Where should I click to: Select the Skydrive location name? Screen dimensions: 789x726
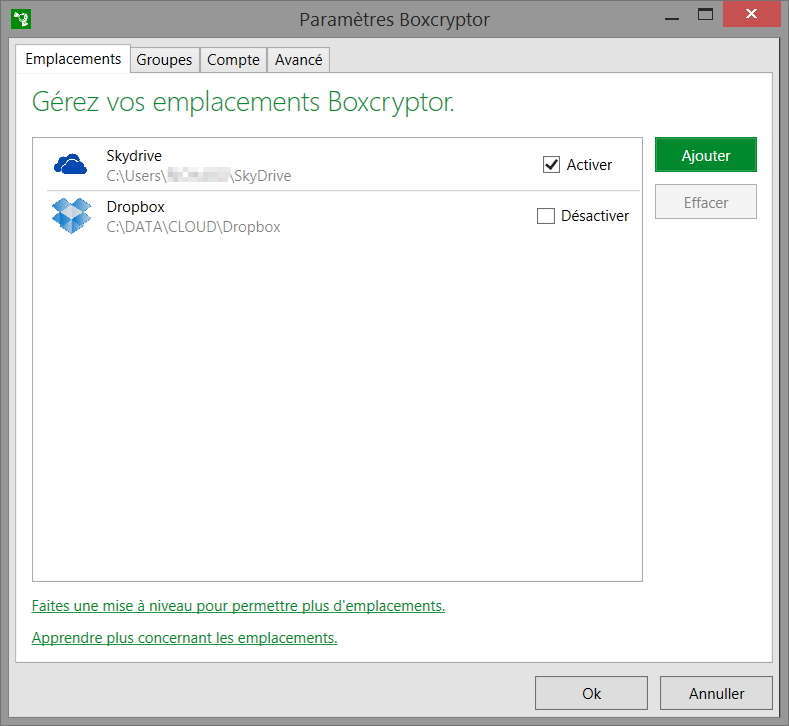(134, 156)
